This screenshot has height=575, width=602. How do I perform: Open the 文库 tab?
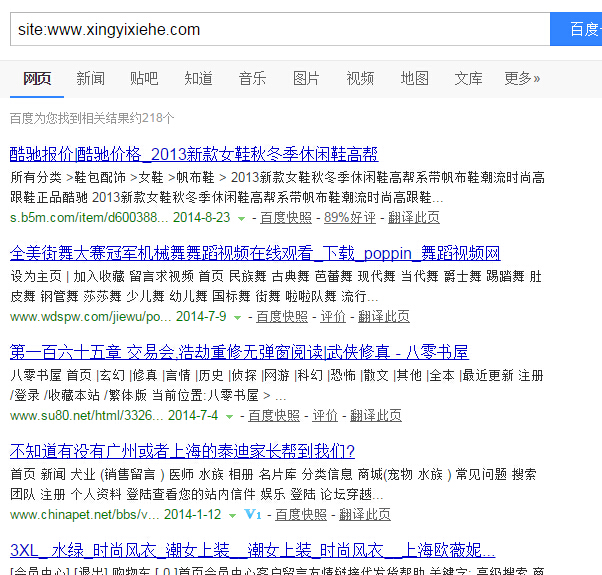(468, 79)
